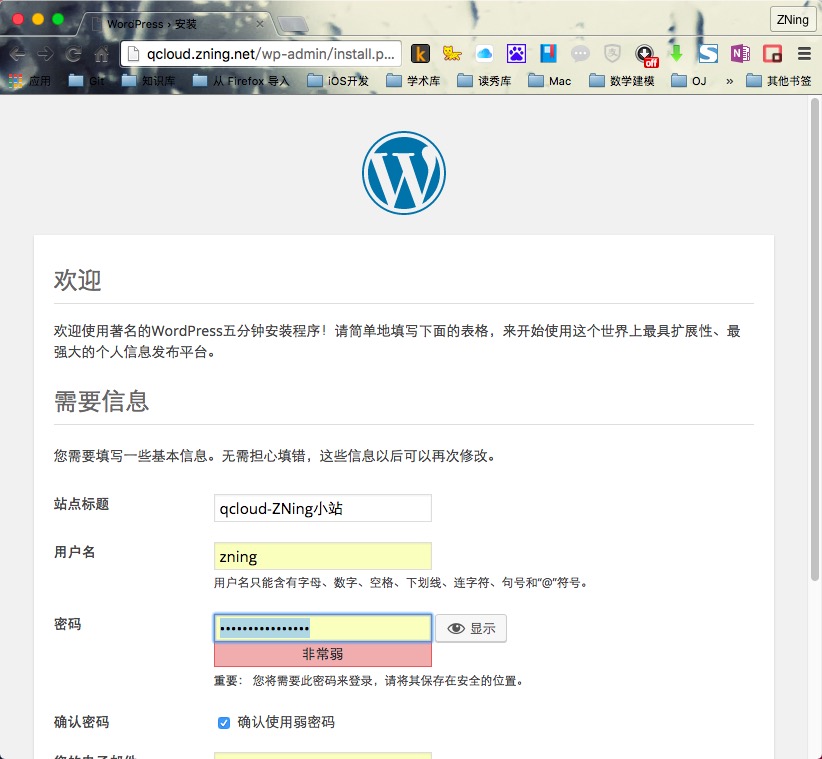822x759 pixels.
Task: Reload the current page
Action: [x=73, y=53]
